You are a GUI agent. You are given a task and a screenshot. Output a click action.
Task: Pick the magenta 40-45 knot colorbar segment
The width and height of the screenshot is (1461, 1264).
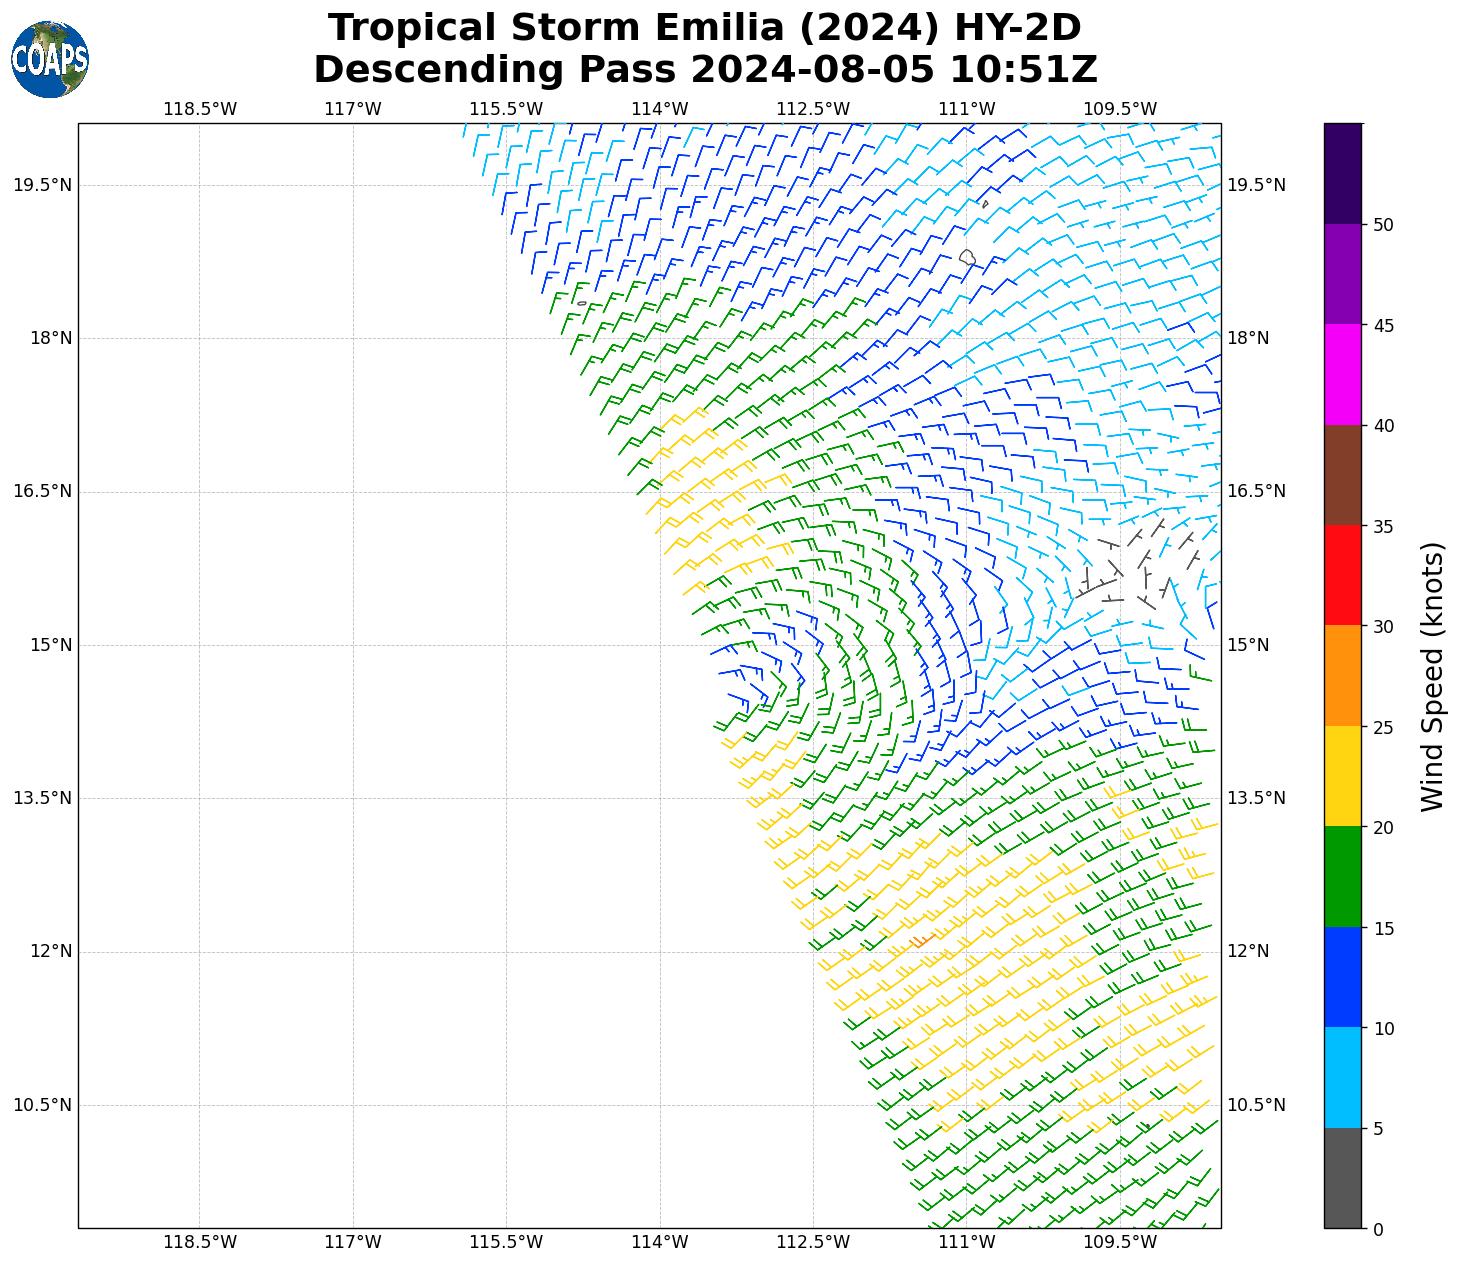[x=1342, y=374]
